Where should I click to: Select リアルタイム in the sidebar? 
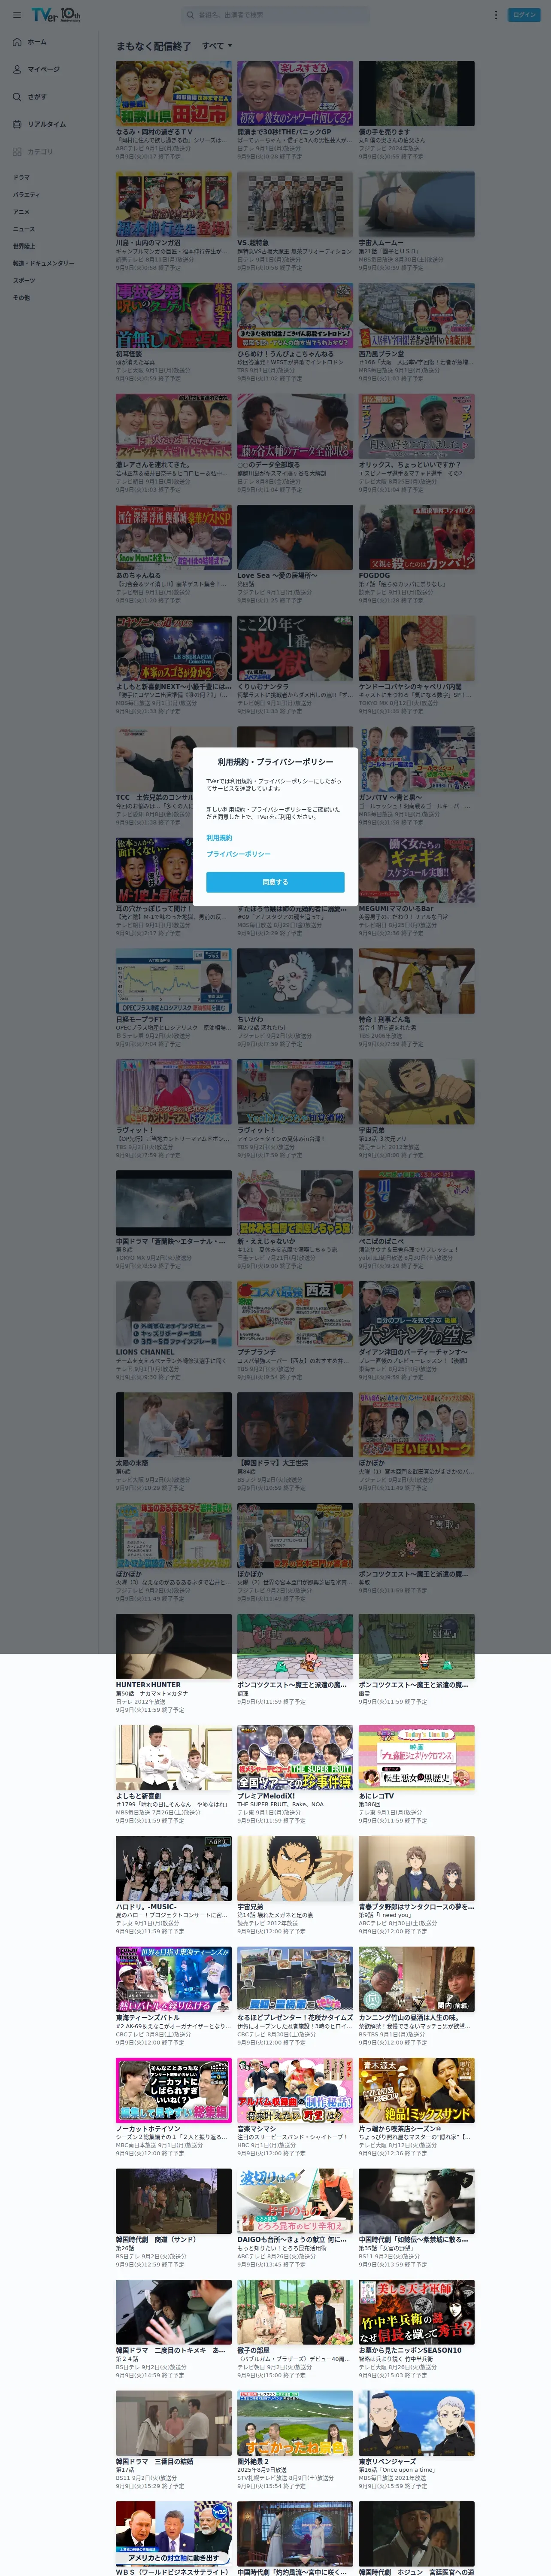click(47, 124)
